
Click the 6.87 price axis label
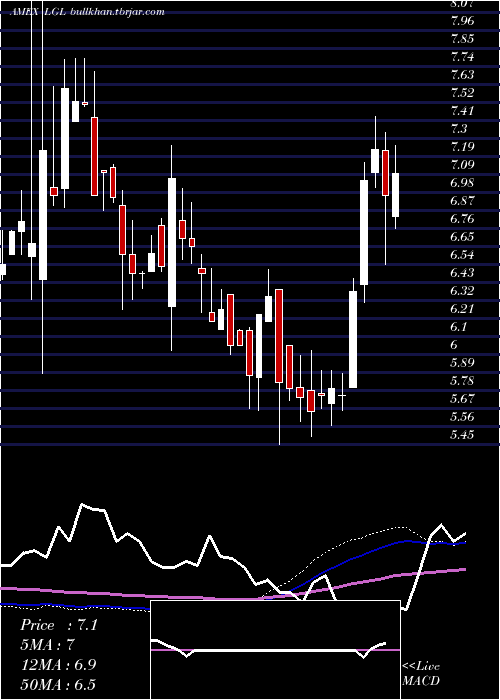coord(462,201)
